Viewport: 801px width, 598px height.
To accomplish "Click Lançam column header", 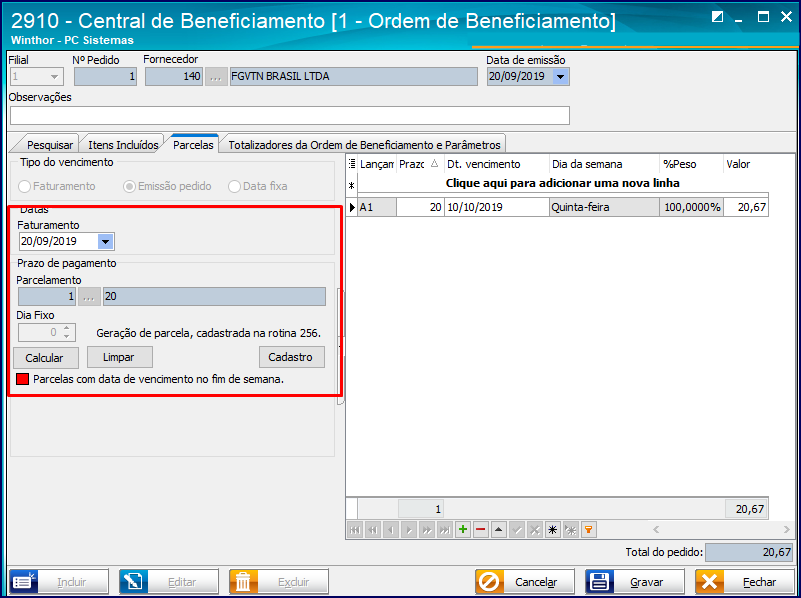I will 376,164.
